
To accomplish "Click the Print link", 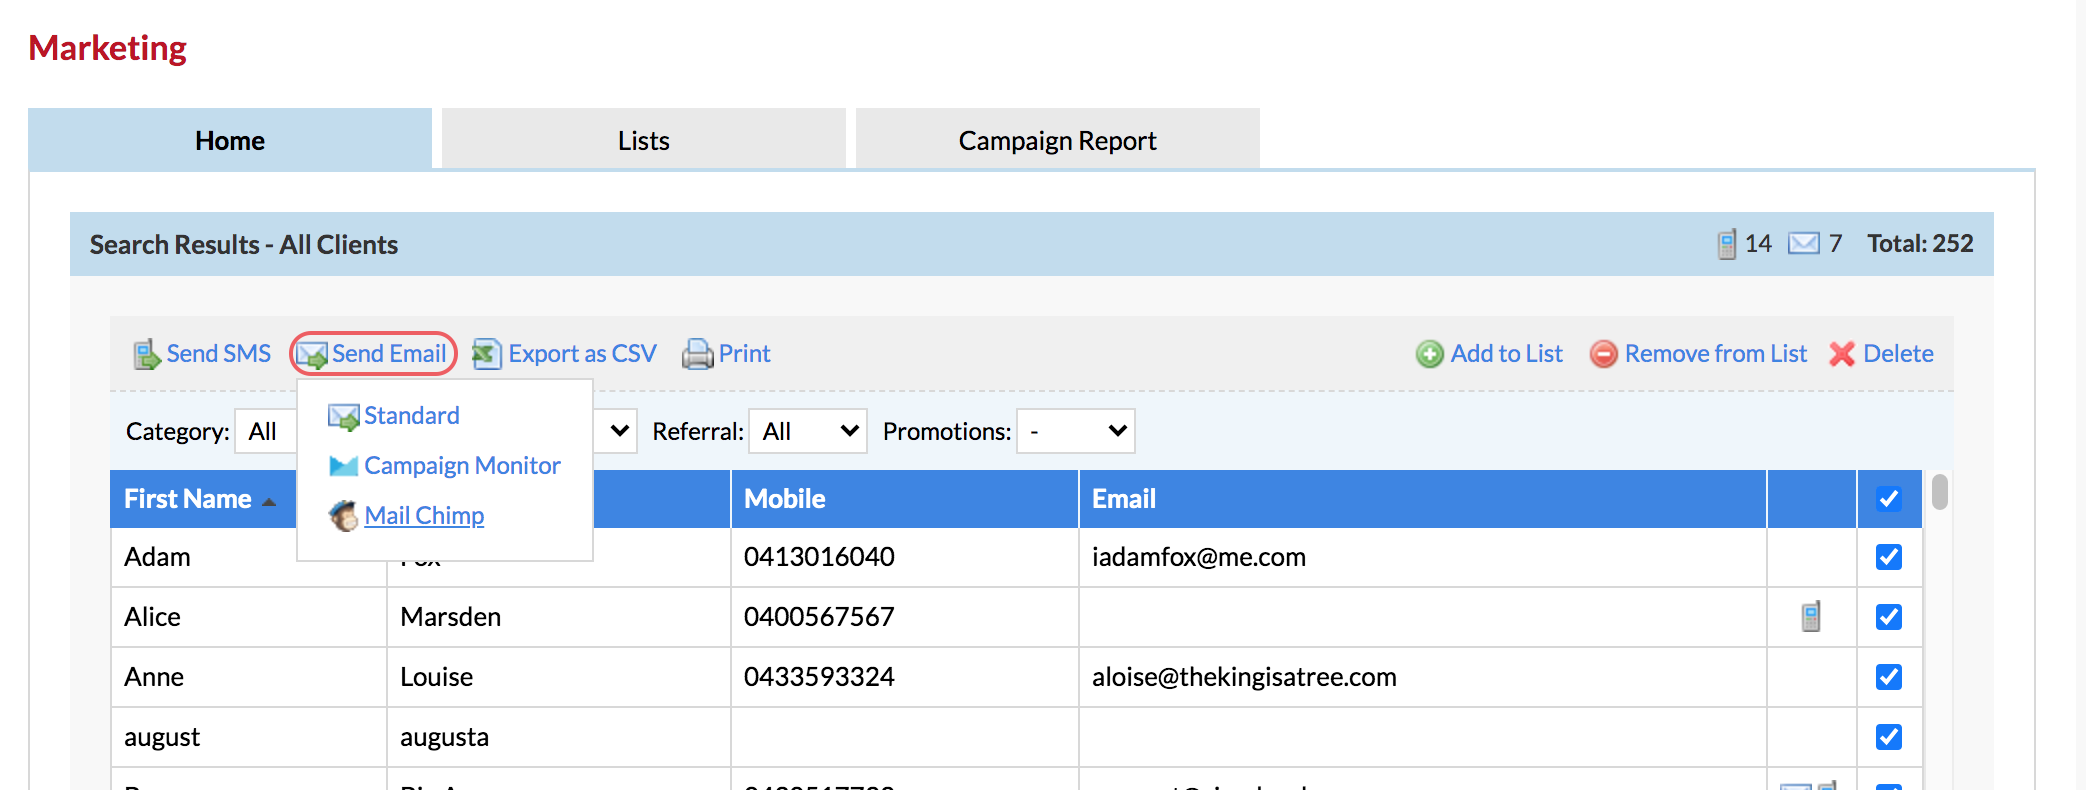I will click(745, 354).
